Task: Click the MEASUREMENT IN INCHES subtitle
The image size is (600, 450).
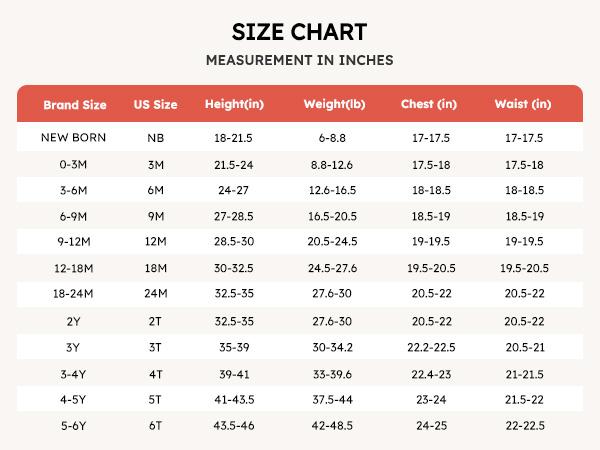Action: (299, 60)
